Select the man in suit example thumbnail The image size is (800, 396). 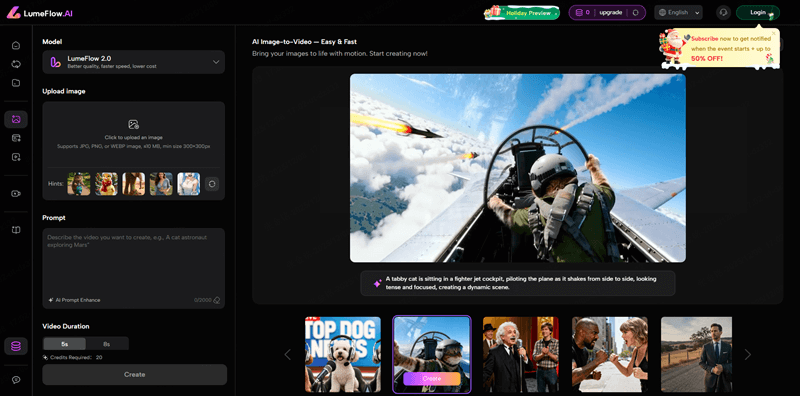pyautogui.click(x=696, y=355)
